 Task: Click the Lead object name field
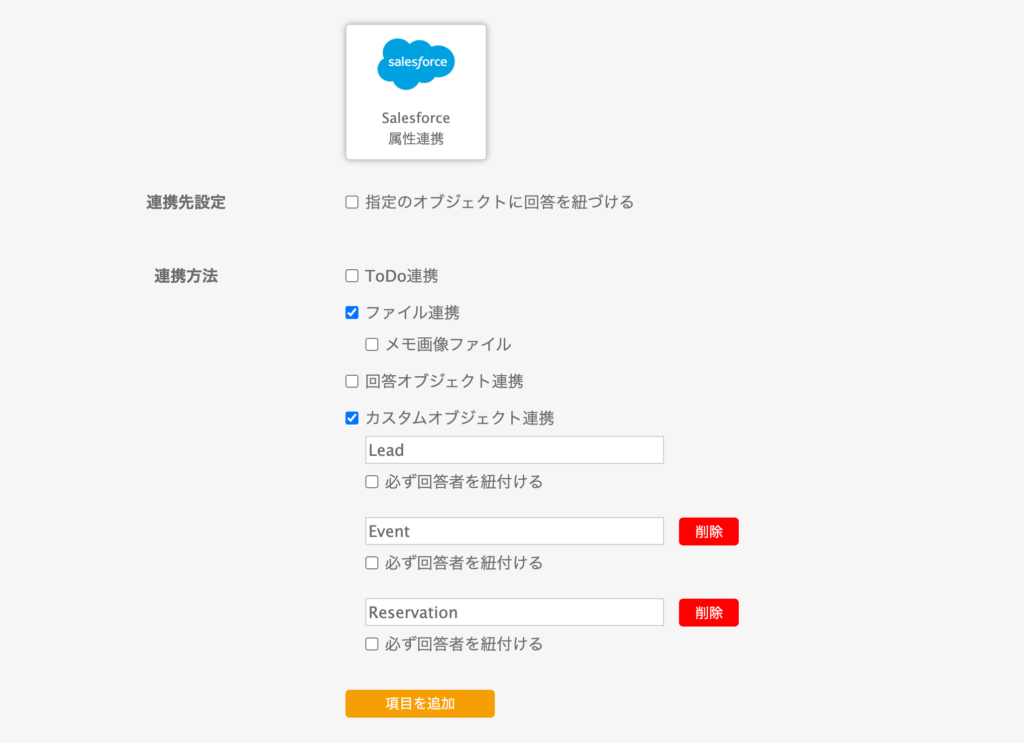coord(514,450)
